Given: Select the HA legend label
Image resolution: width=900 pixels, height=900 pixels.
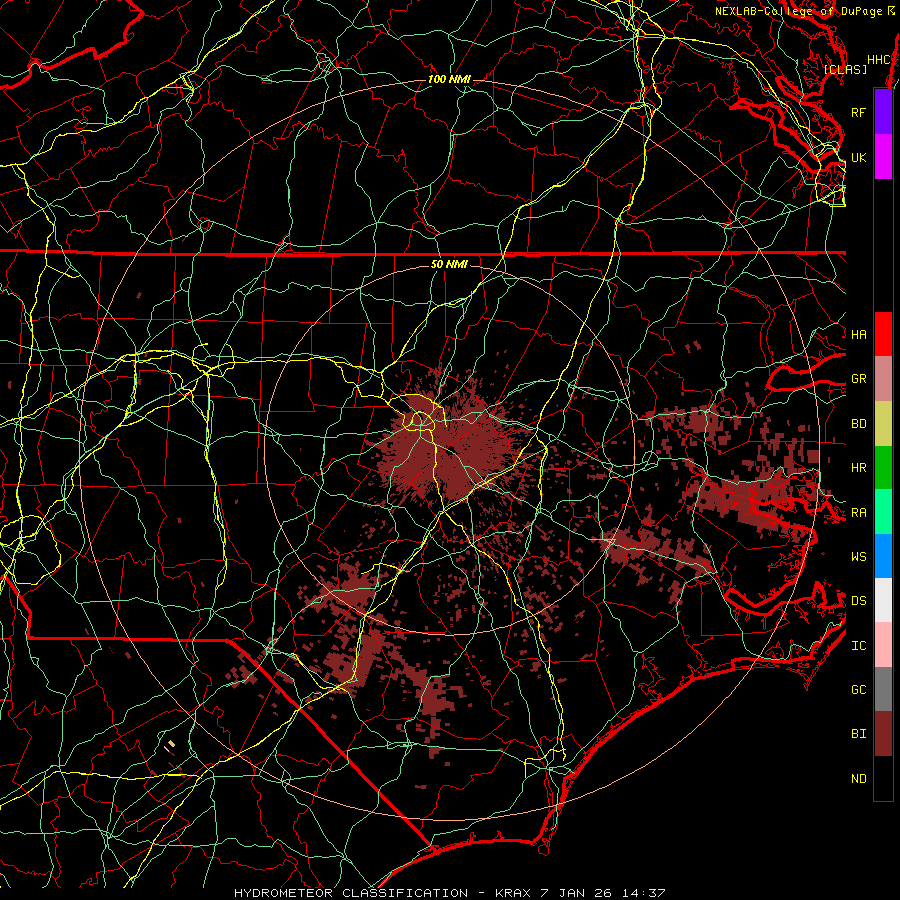Looking at the screenshot, I should coord(858,334).
